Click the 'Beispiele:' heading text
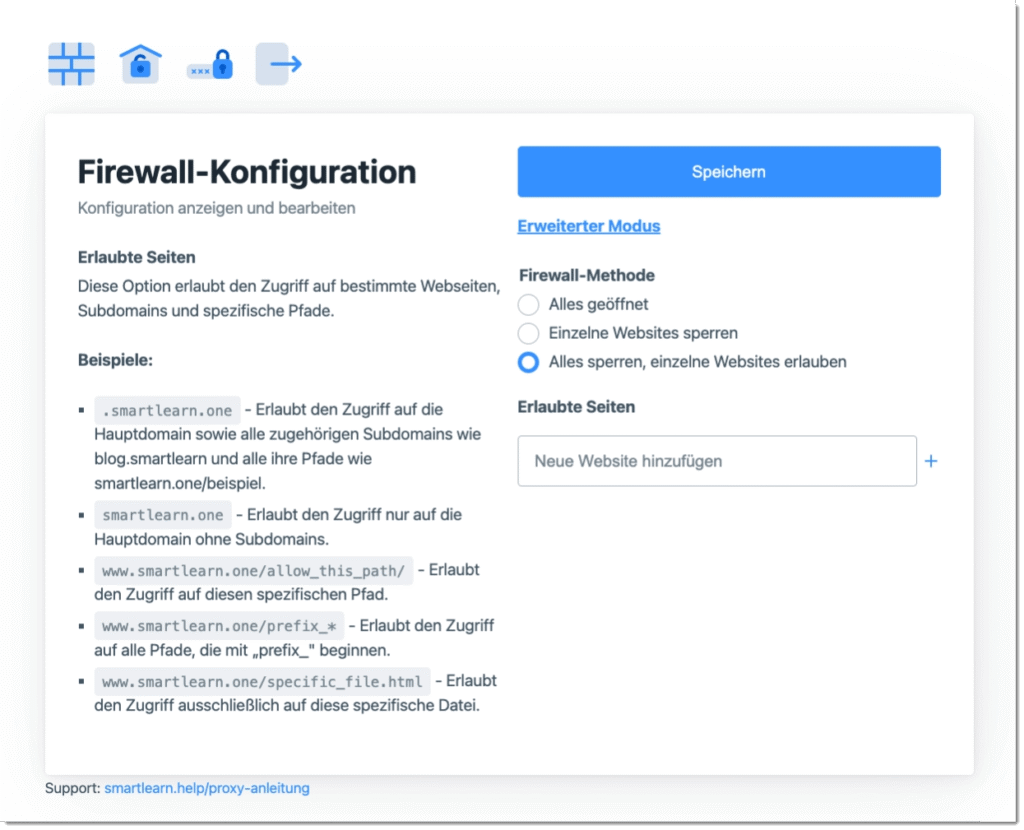This screenshot has height=830, width=1024. pyautogui.click(x=115, y=360)
